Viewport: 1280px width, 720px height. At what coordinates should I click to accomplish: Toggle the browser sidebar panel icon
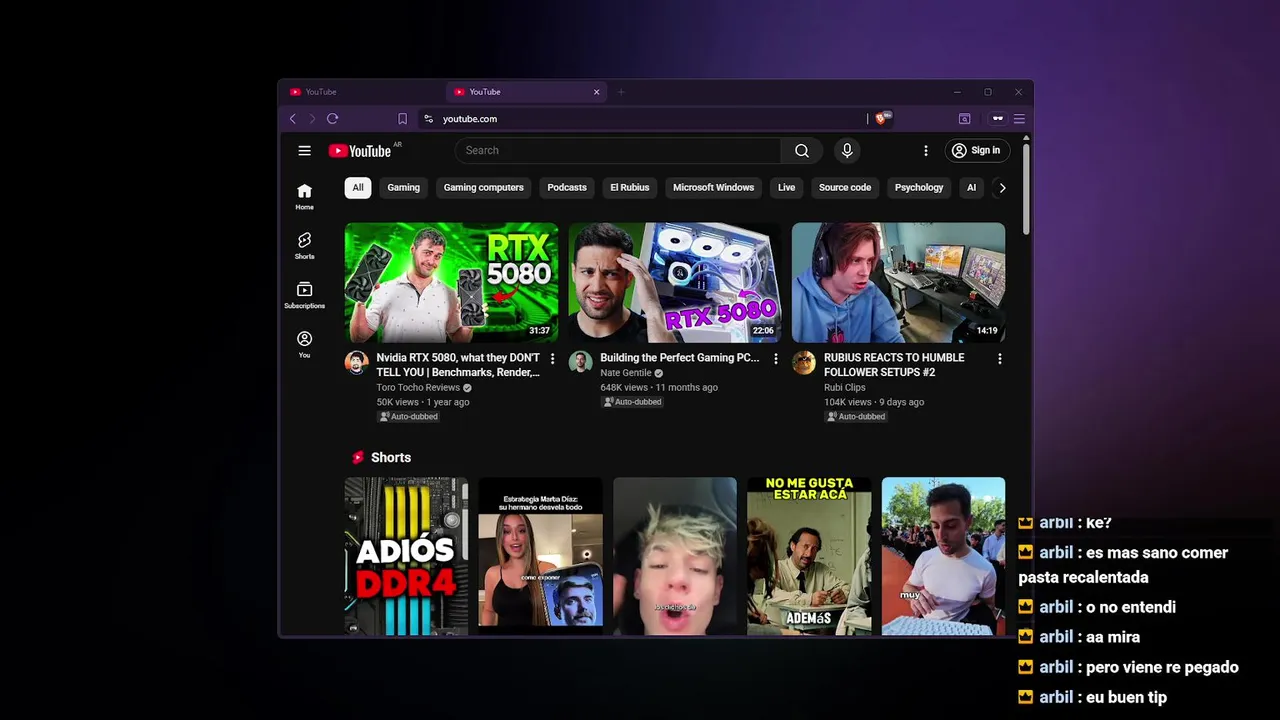pos(964,119)
